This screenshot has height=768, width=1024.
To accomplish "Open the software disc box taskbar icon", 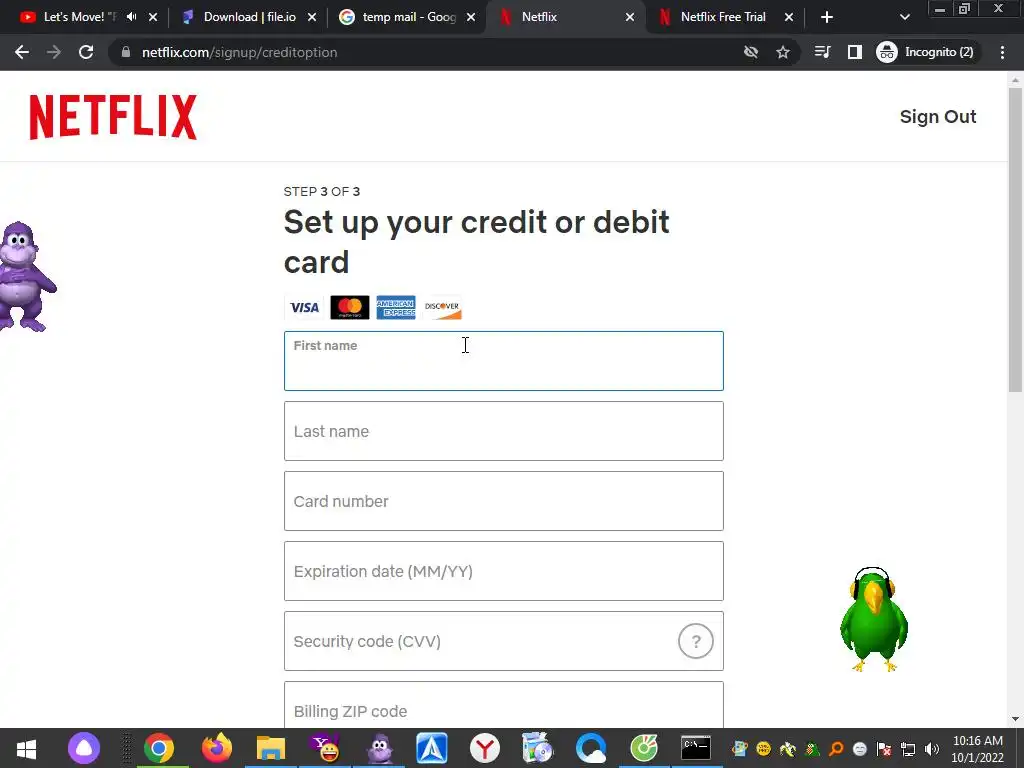I will tap(537, 748).
